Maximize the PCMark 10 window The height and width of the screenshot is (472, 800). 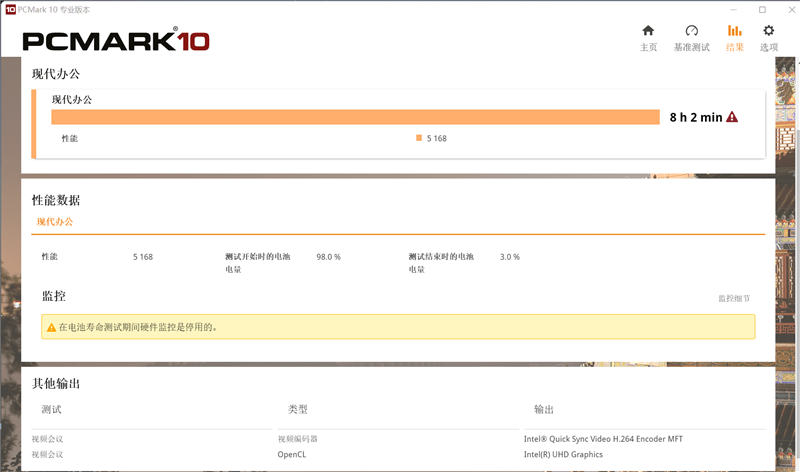762,9
